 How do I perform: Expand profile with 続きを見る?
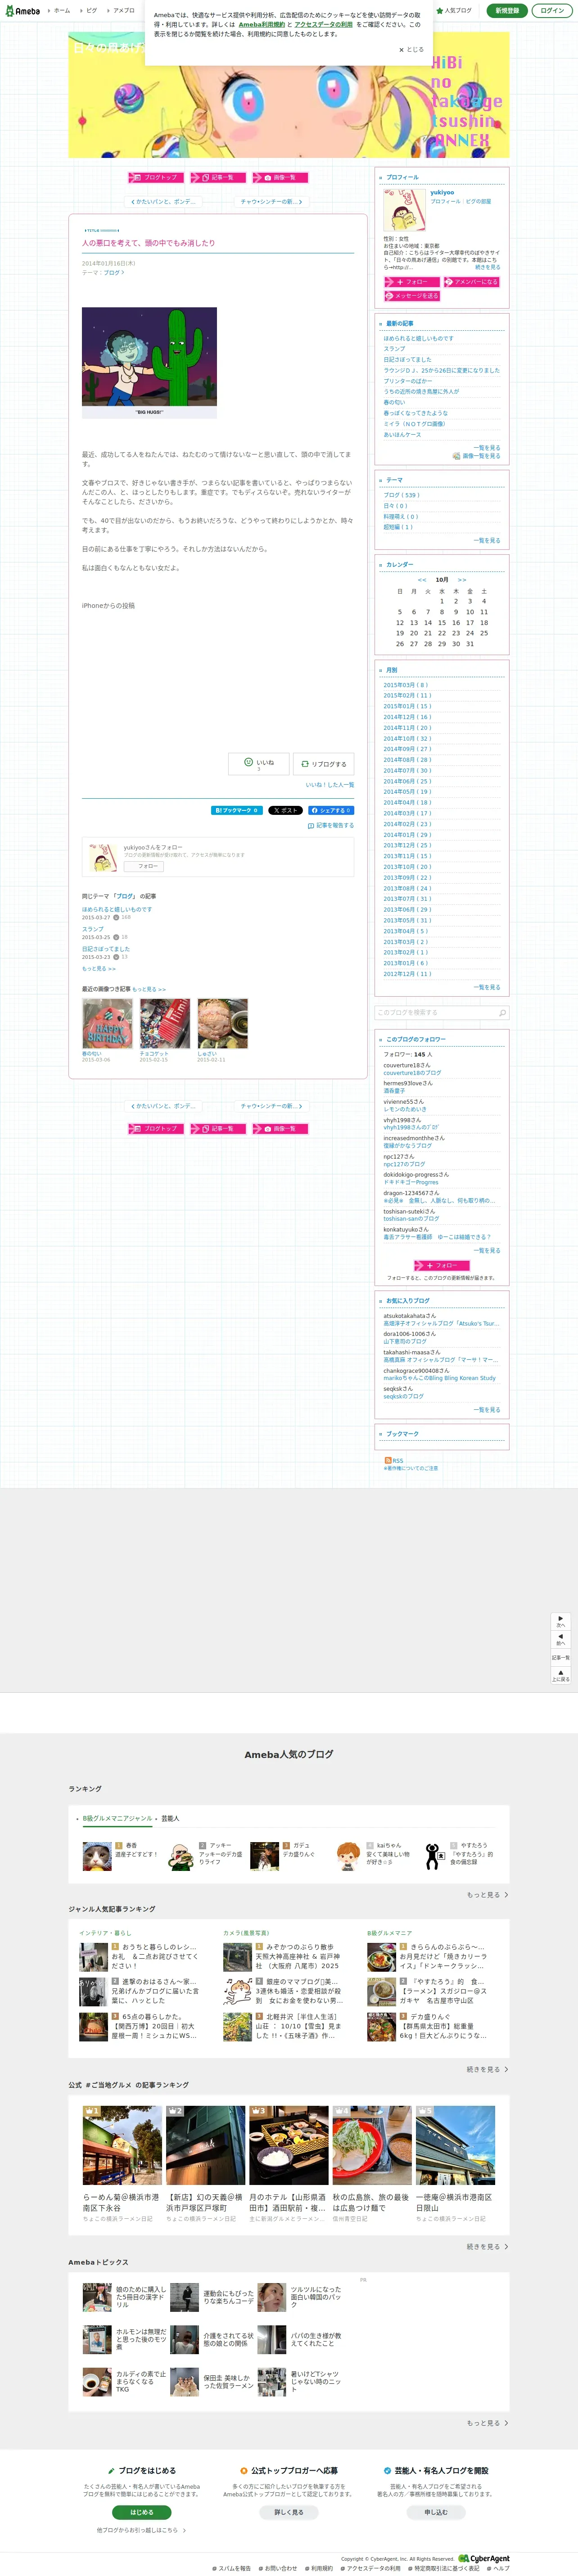click(487, 267)
